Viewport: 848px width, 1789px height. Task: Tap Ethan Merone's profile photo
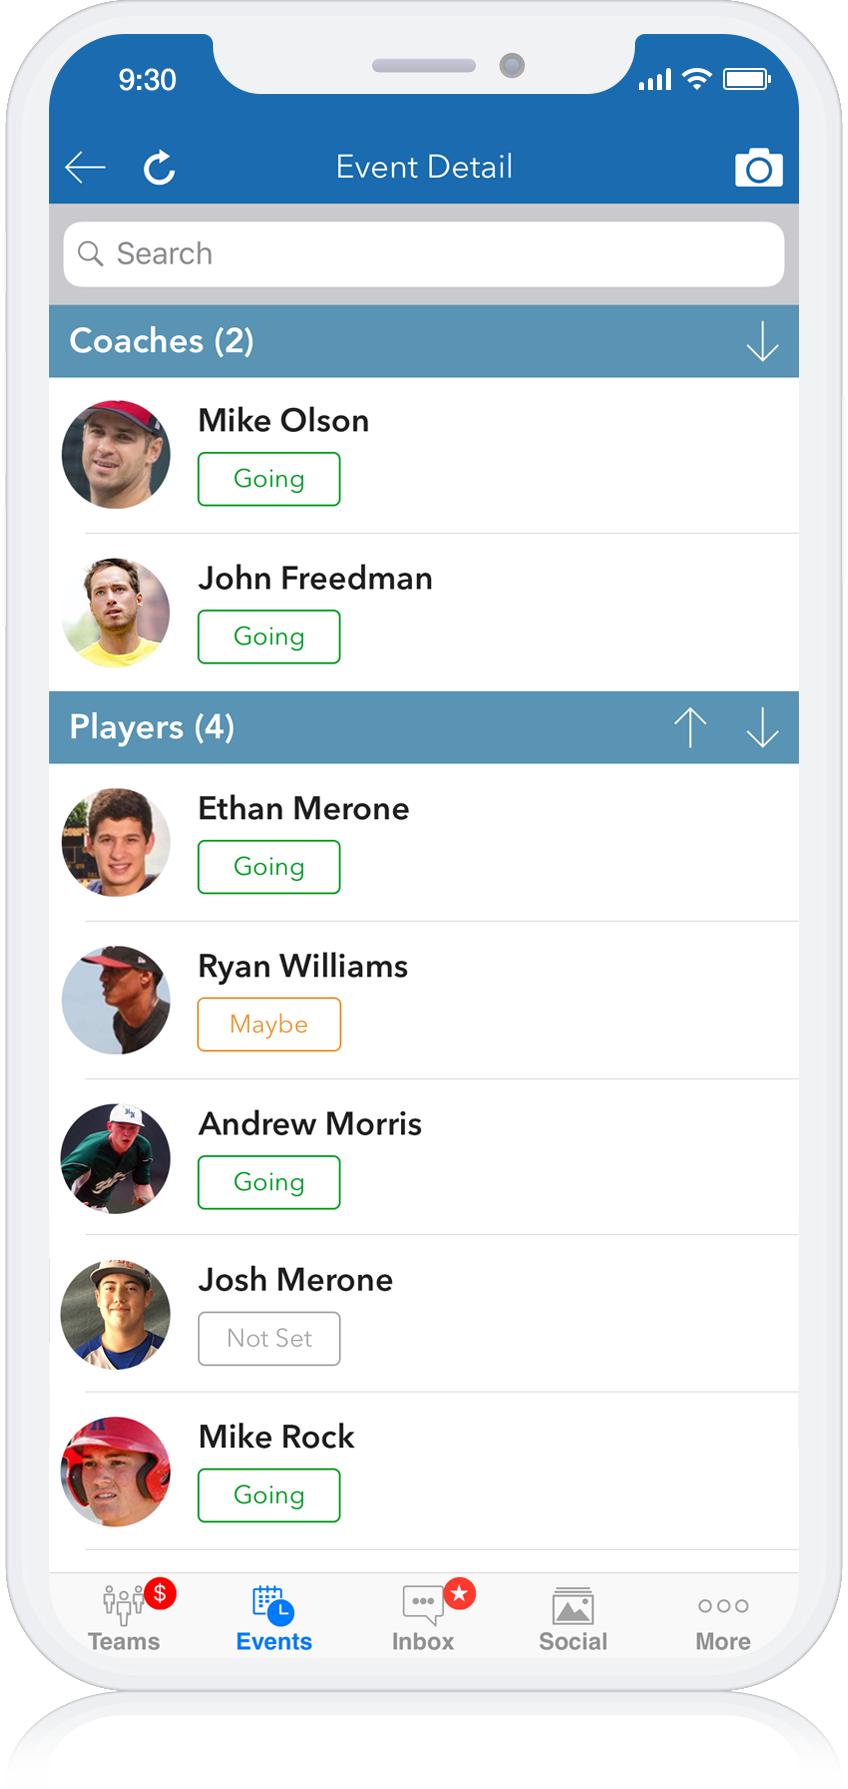point(116,842)
